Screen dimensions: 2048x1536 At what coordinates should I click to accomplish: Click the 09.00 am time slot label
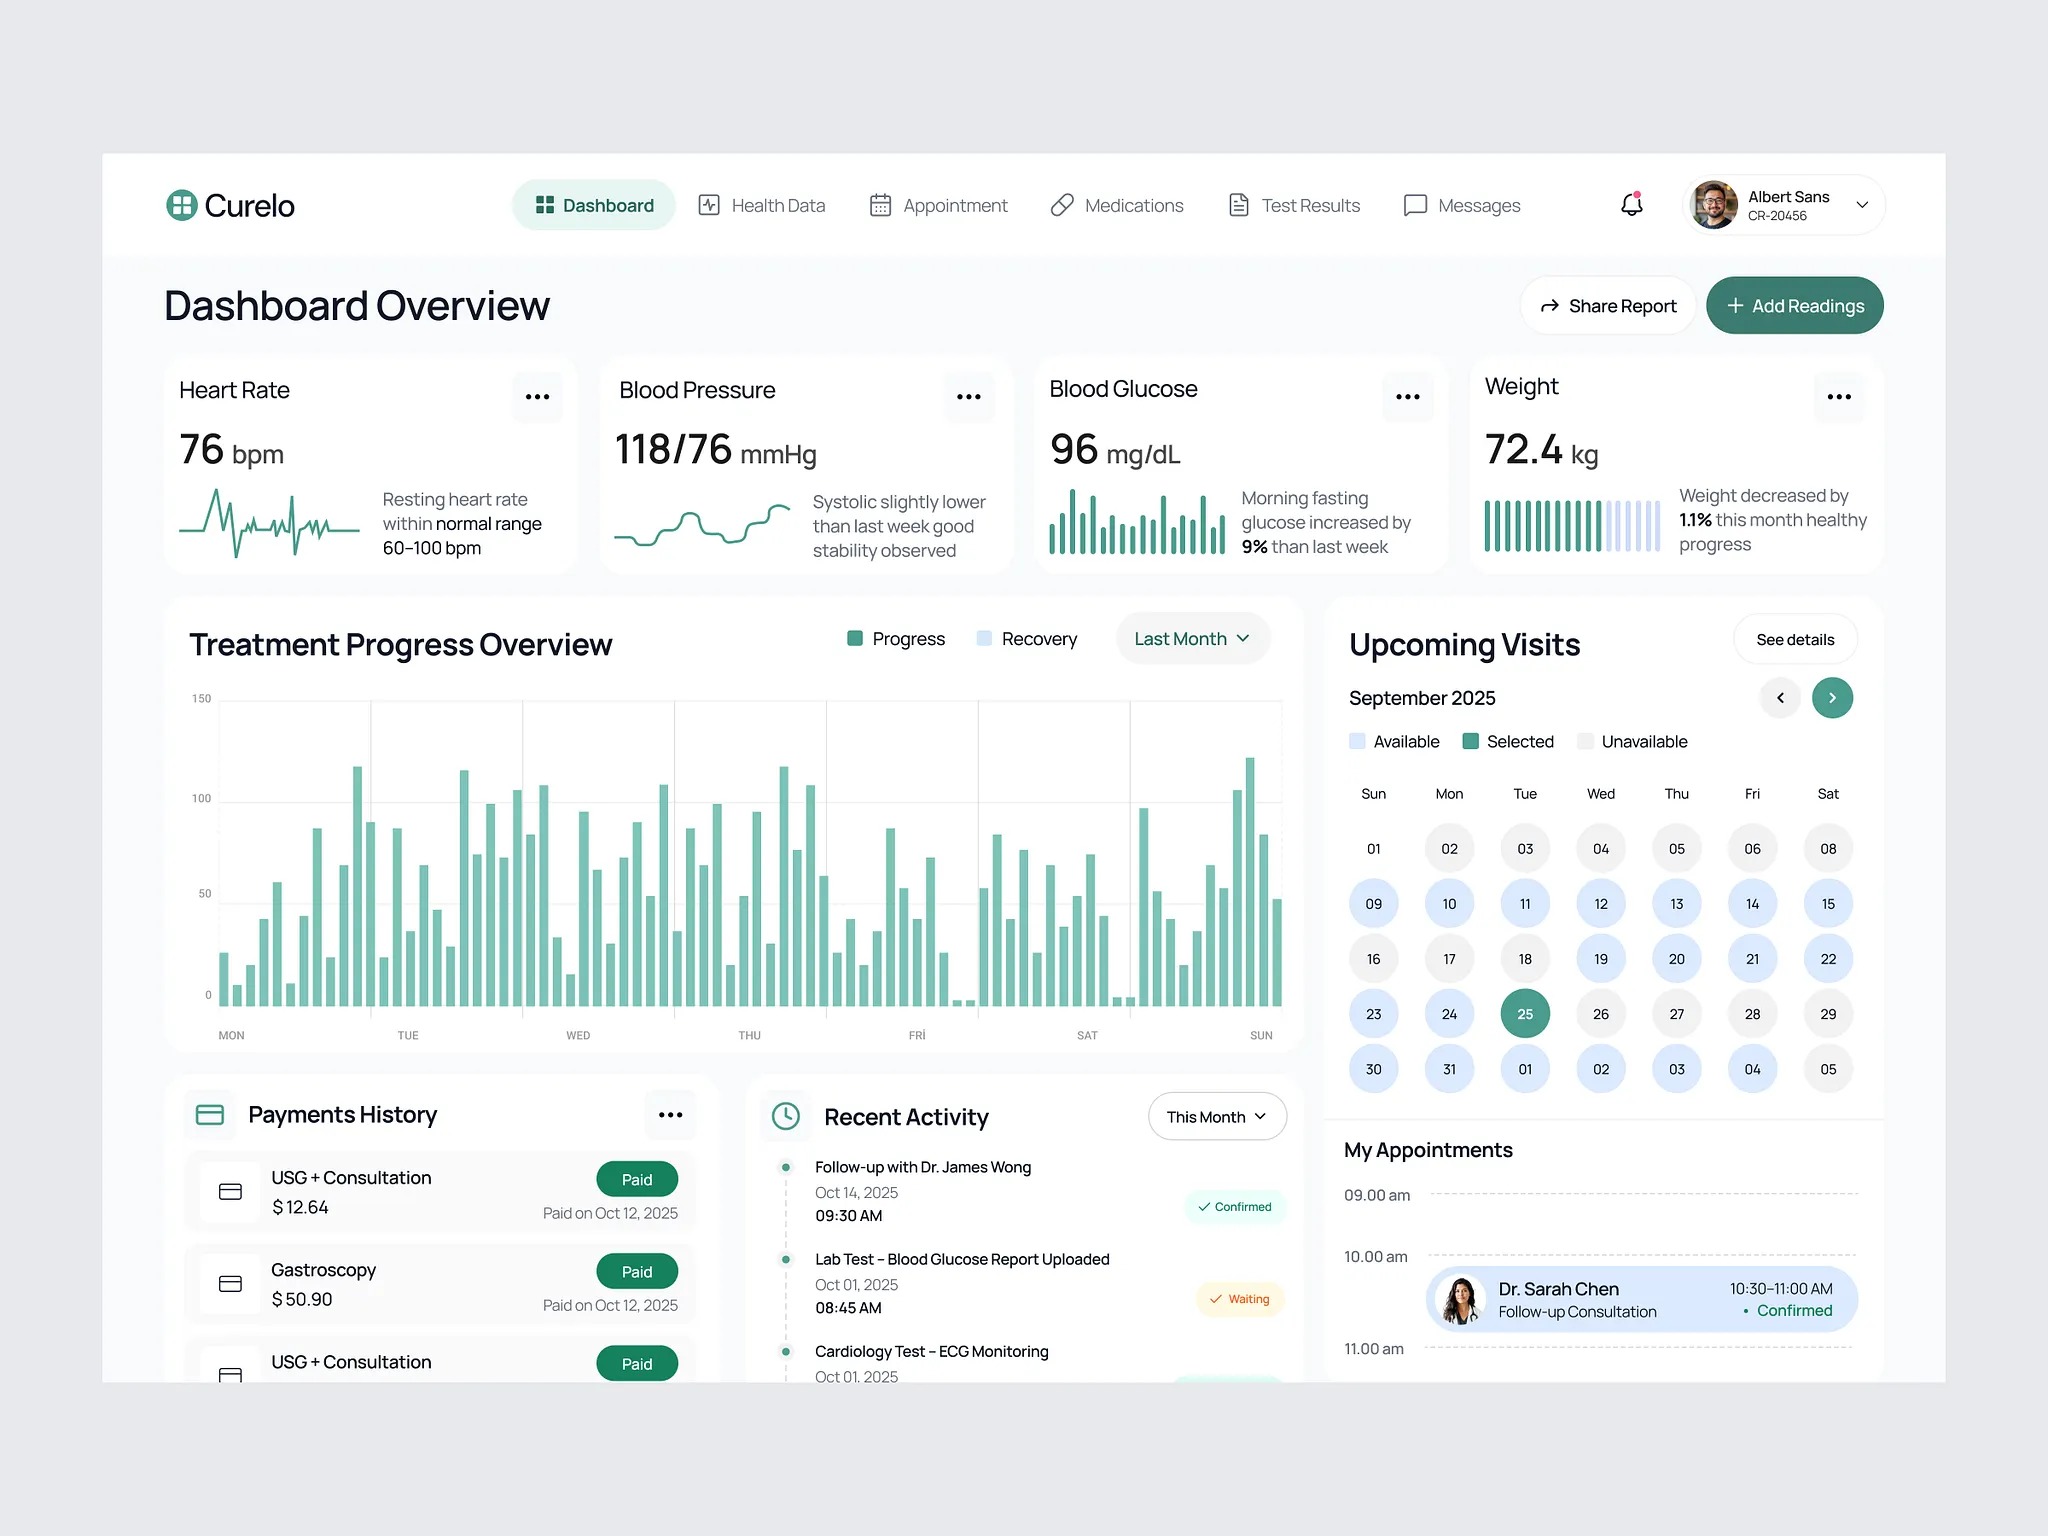(1377, 1195)
